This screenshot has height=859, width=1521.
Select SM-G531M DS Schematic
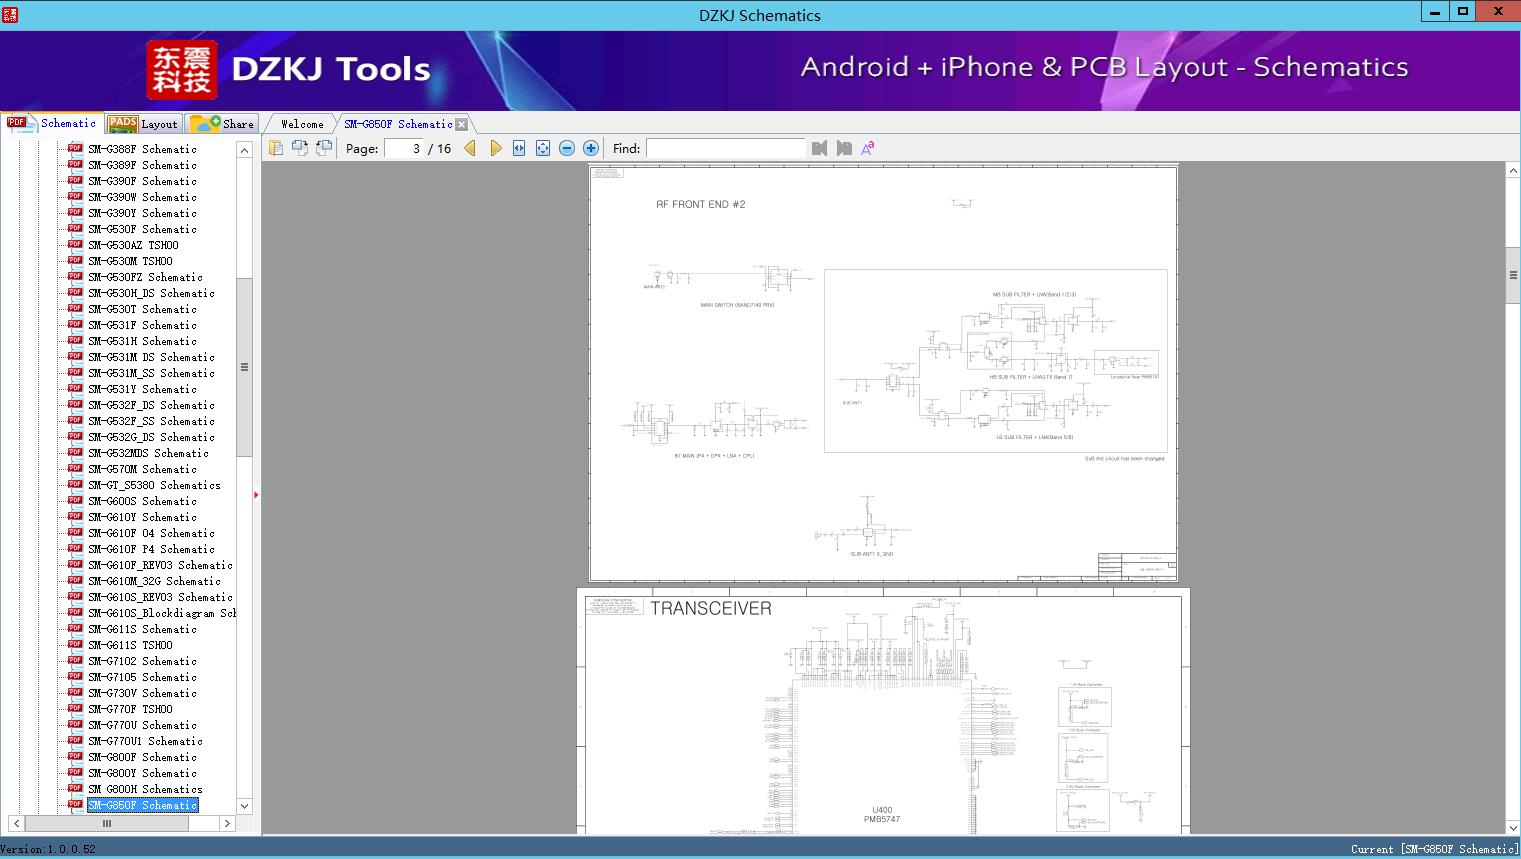pos(151,357)
